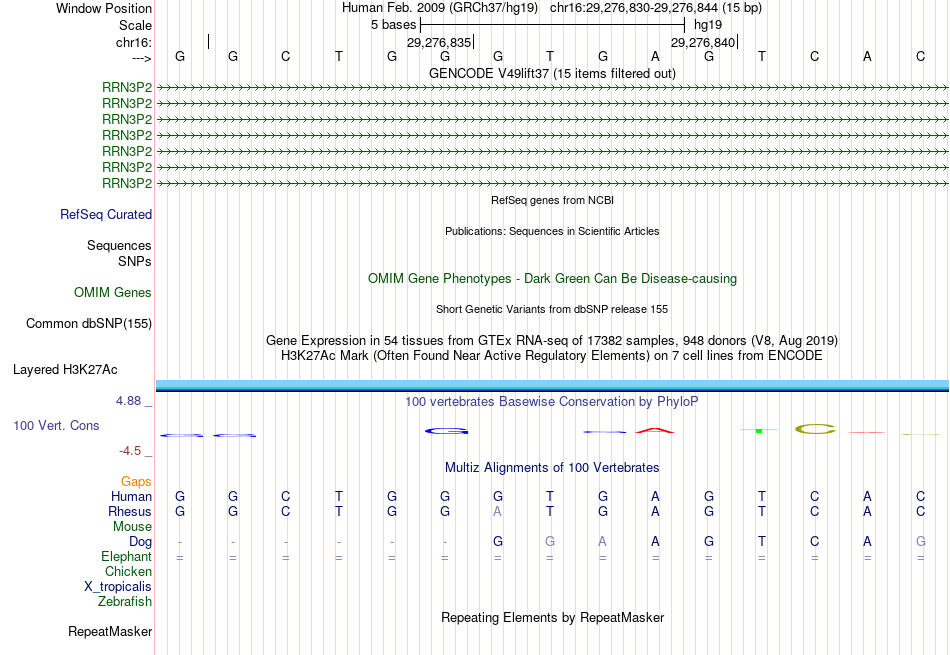
Task: Click the green T PhyloP conservation glyph
Action: 759,430
